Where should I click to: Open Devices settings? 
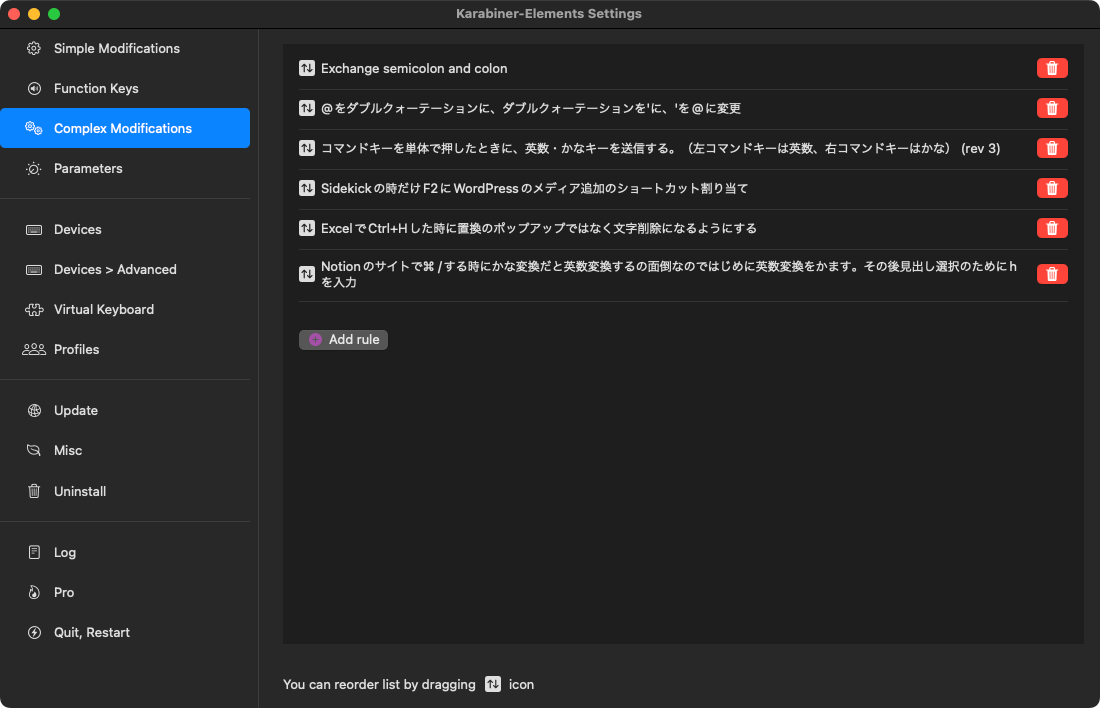(125, 229)
